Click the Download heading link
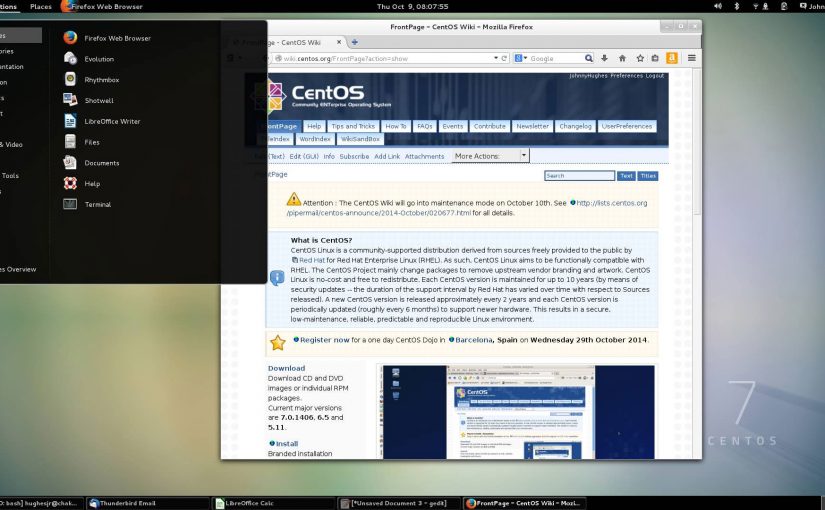This screenshot has width=825, height=510. coord(286,368)
